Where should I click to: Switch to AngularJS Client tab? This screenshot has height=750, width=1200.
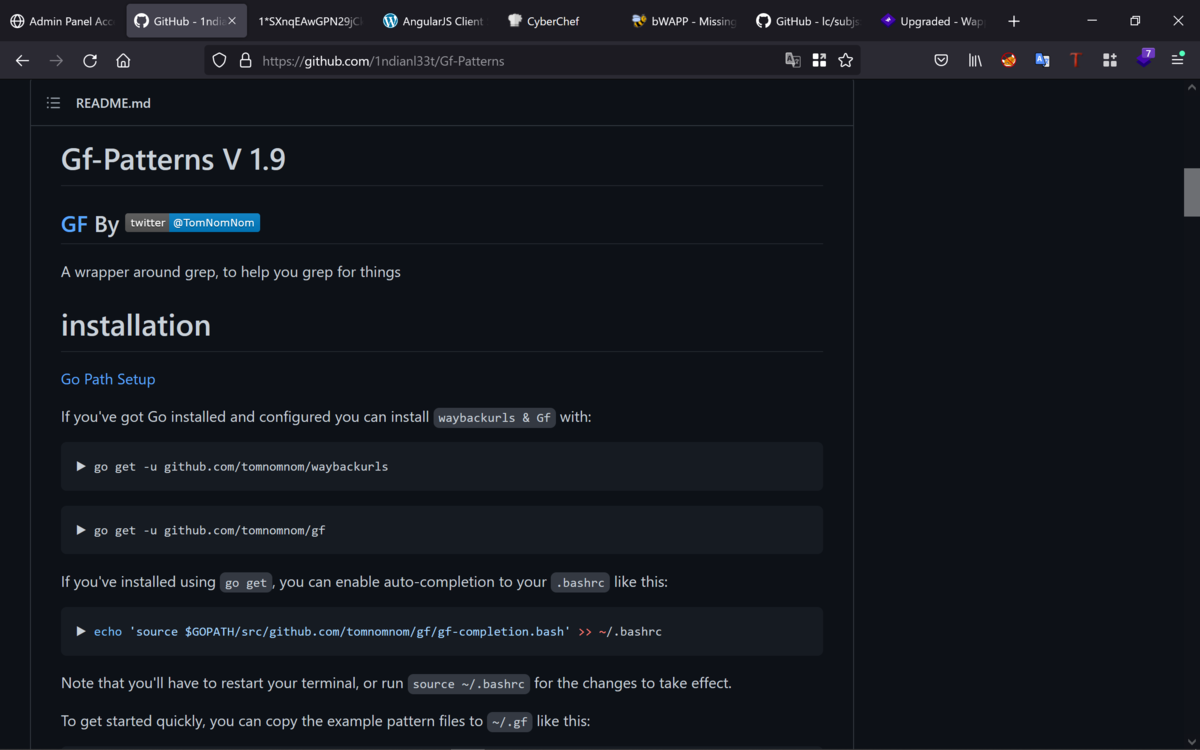click(x=433, y=21)
